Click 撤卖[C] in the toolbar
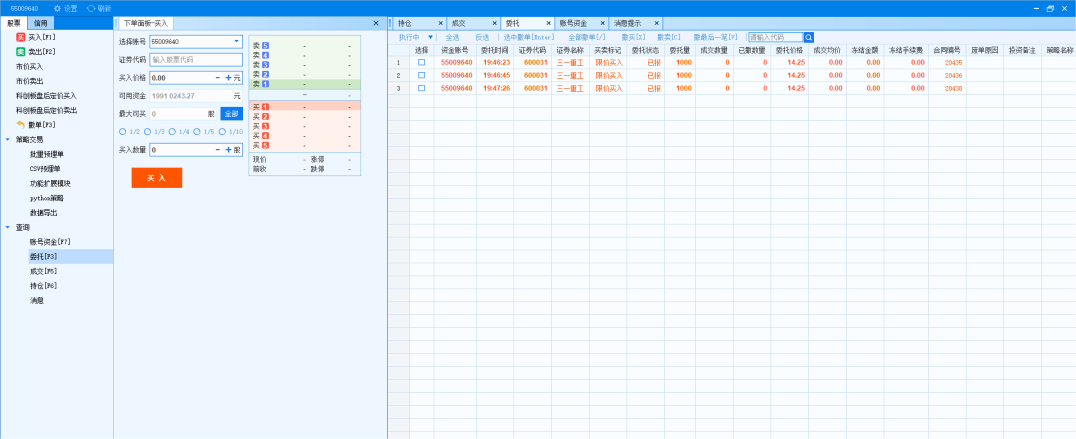The width and height of the screenshot is (1076, 439). click(668, 38)
